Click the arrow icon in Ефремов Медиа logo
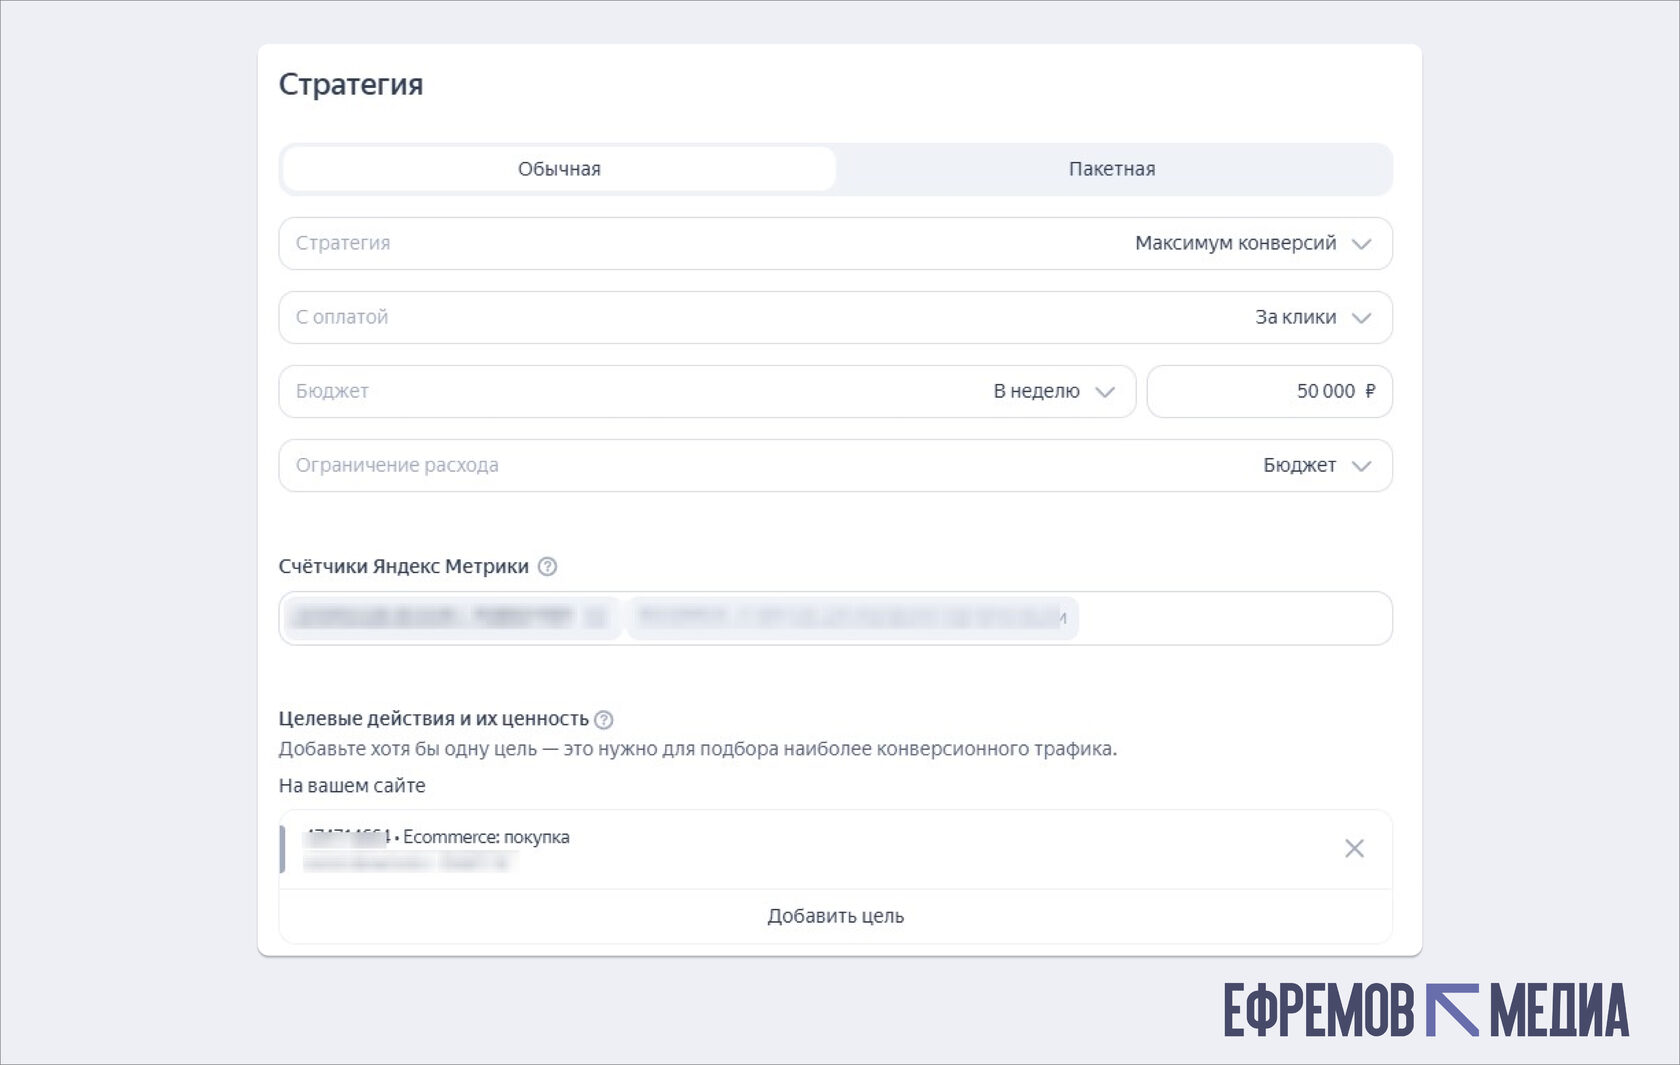 [x=1451, y=1010]
